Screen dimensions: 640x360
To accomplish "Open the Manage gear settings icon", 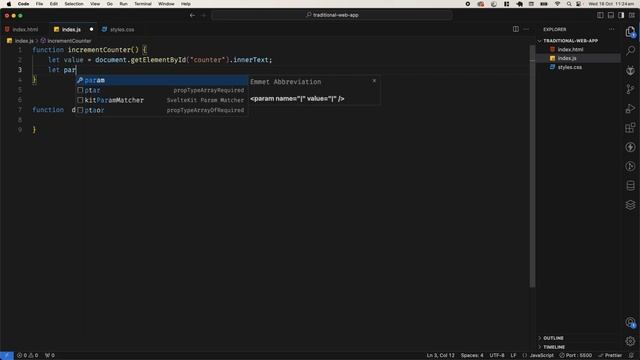I will point(630,341).
